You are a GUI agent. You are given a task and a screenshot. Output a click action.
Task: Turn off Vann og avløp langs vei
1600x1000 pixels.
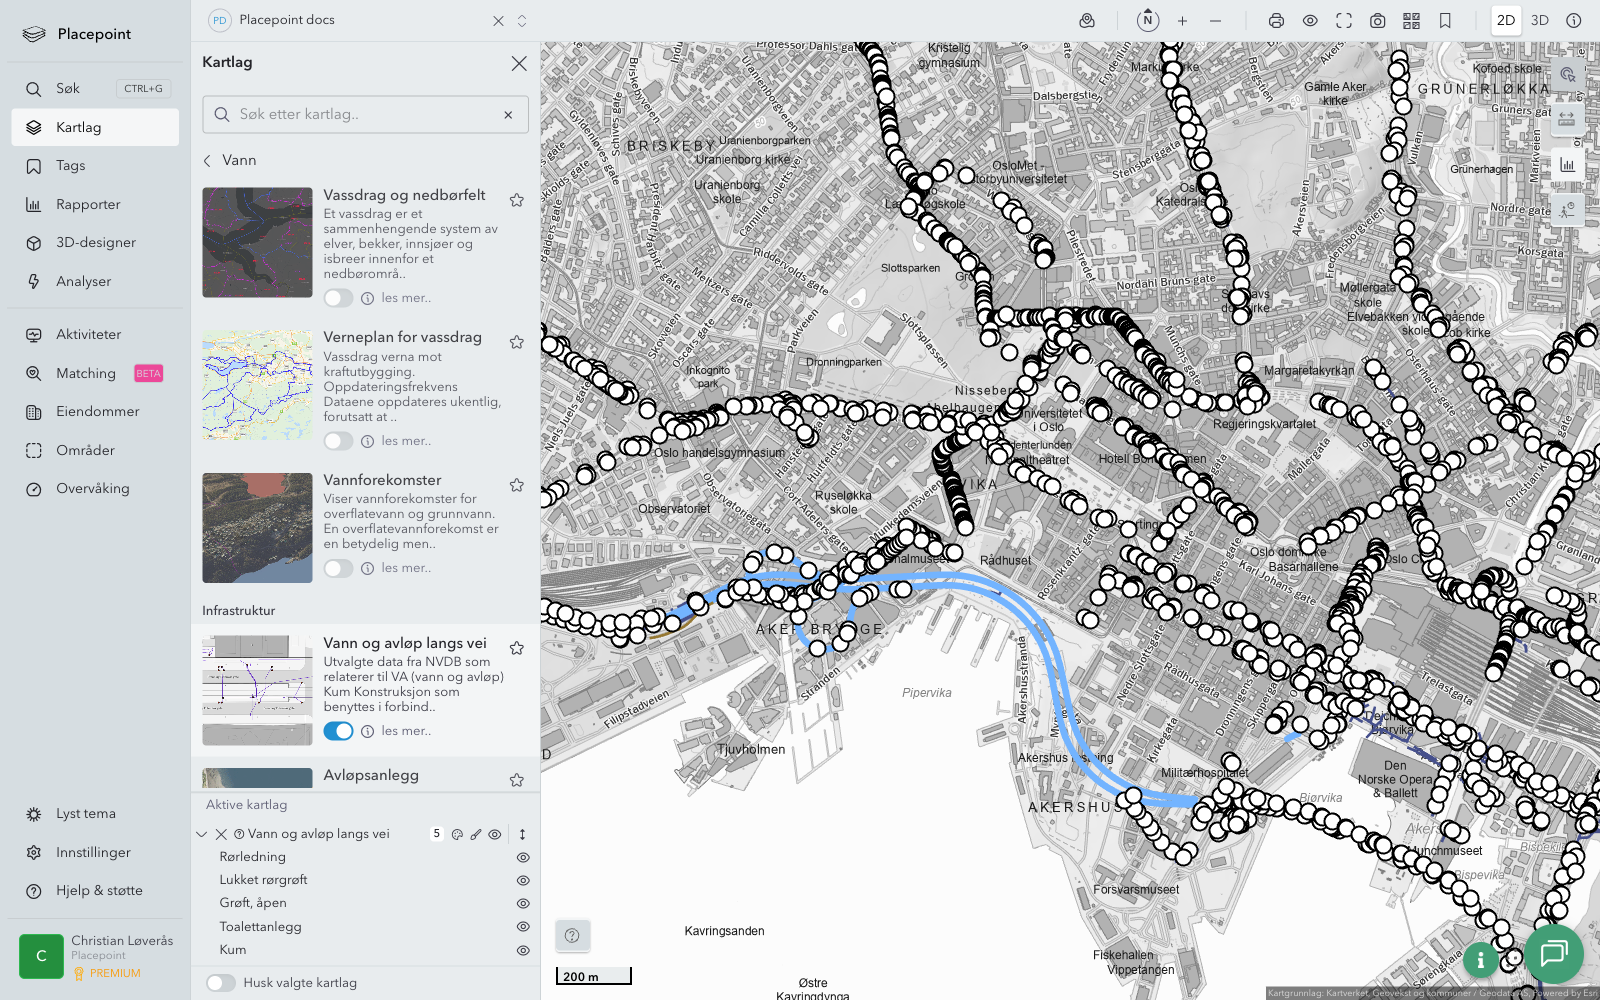tap(338, 731)
